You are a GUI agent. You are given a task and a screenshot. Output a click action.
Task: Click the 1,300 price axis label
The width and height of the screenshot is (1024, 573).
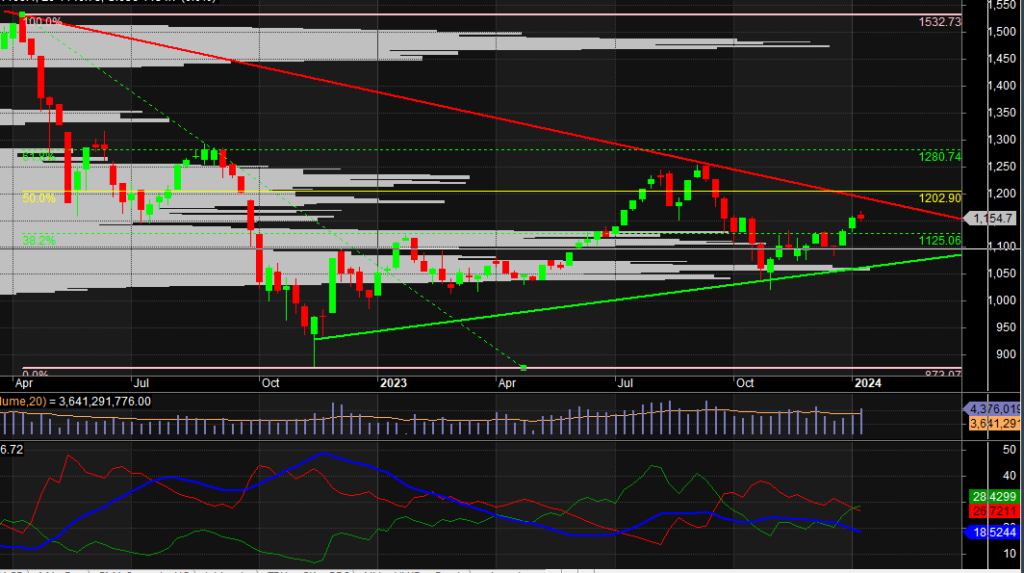coord(1001,139)
